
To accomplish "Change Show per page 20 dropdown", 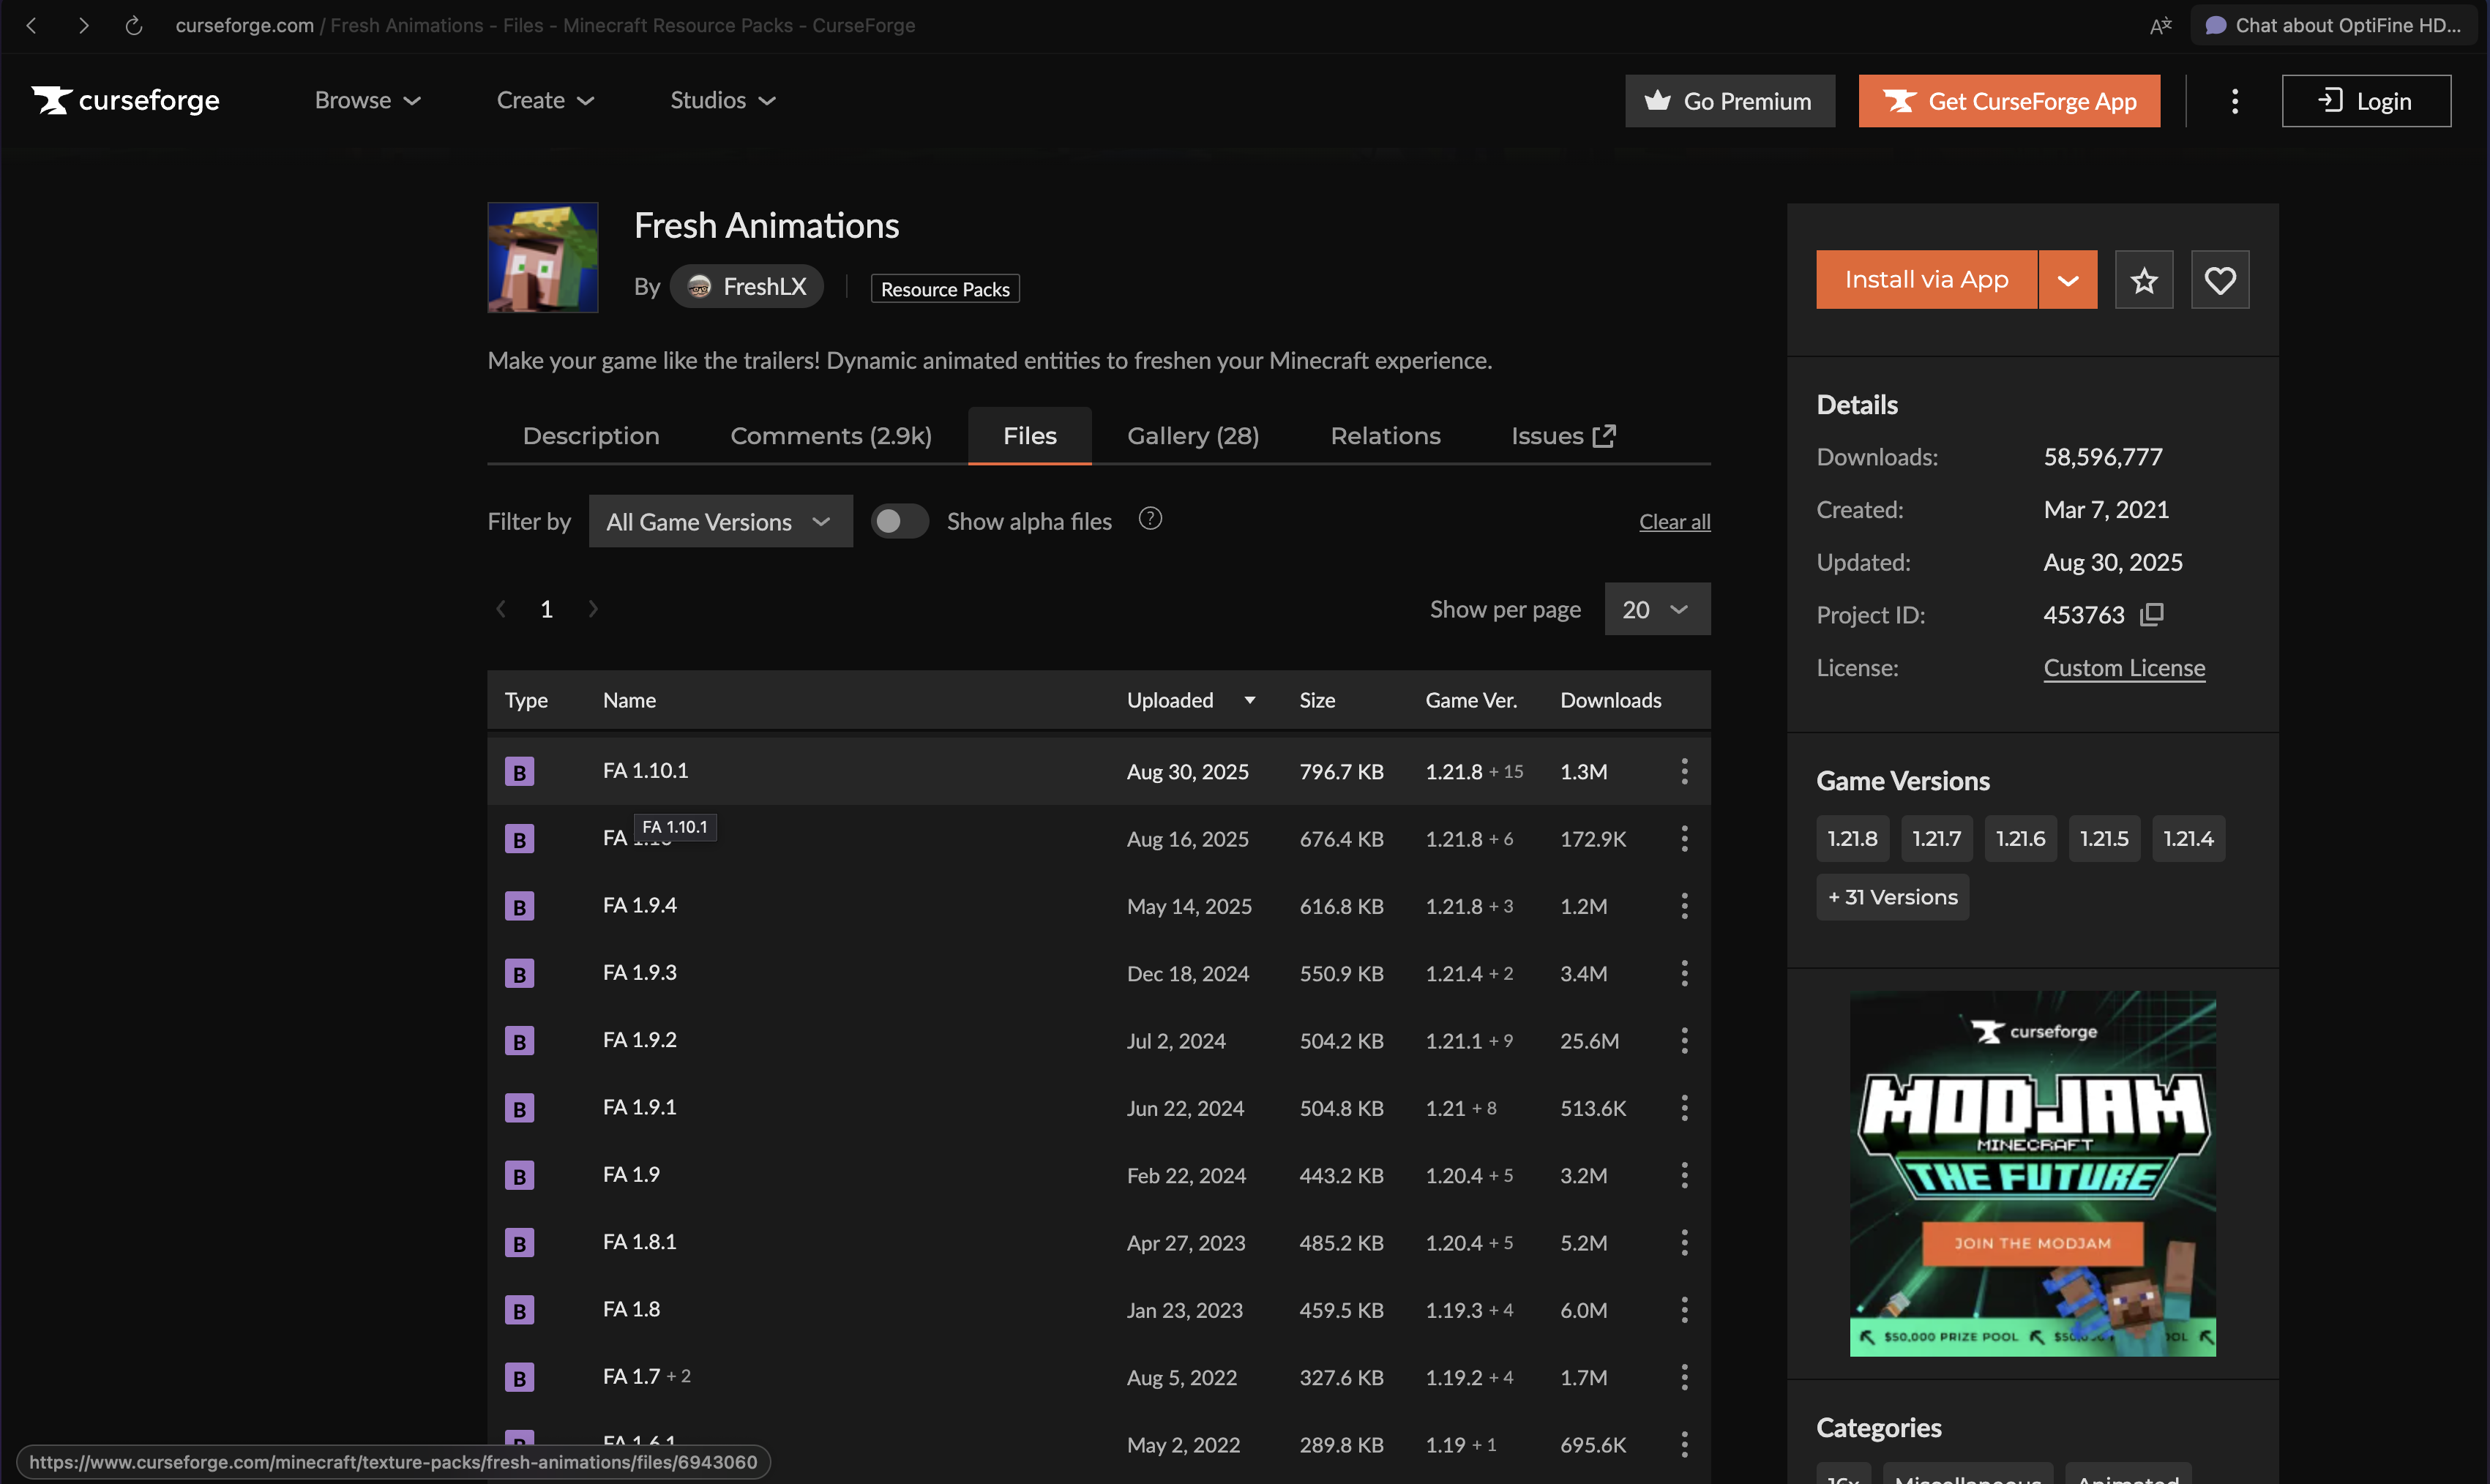I will (x=1656, y=609).
